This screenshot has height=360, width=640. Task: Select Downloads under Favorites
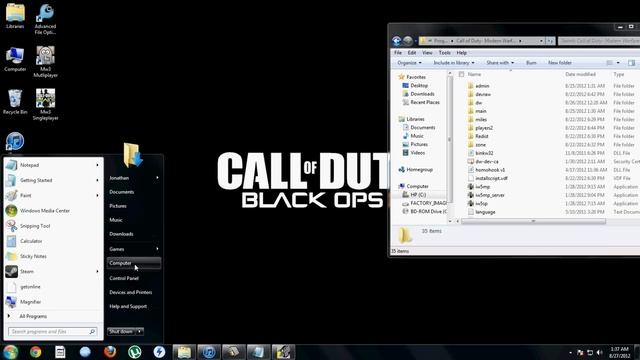[422, 94]
